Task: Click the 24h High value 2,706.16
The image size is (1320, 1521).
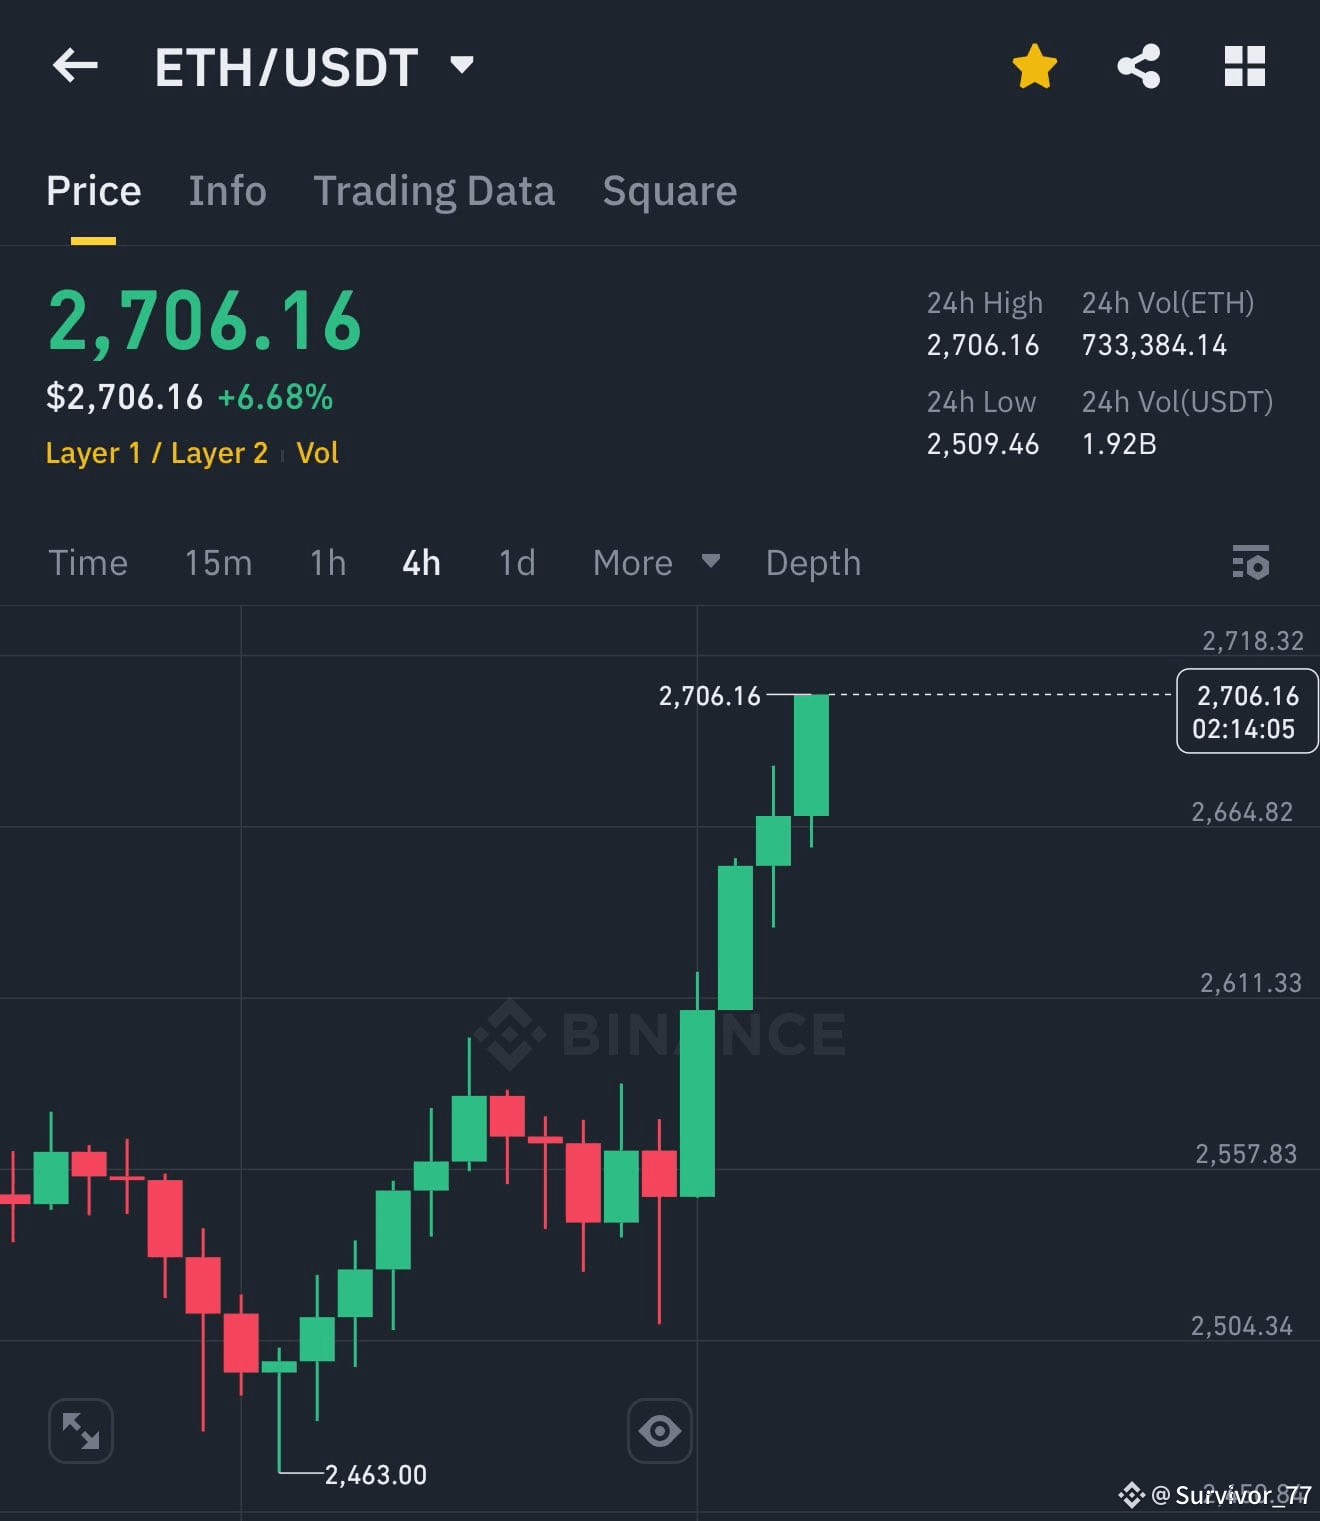Action: coord(983,345)
